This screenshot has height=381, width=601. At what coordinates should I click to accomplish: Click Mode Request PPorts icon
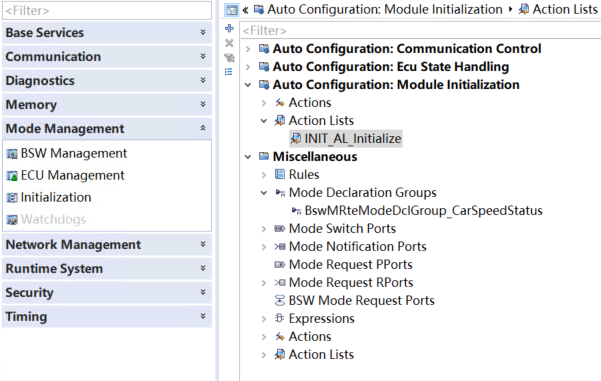tap(280, 264)
